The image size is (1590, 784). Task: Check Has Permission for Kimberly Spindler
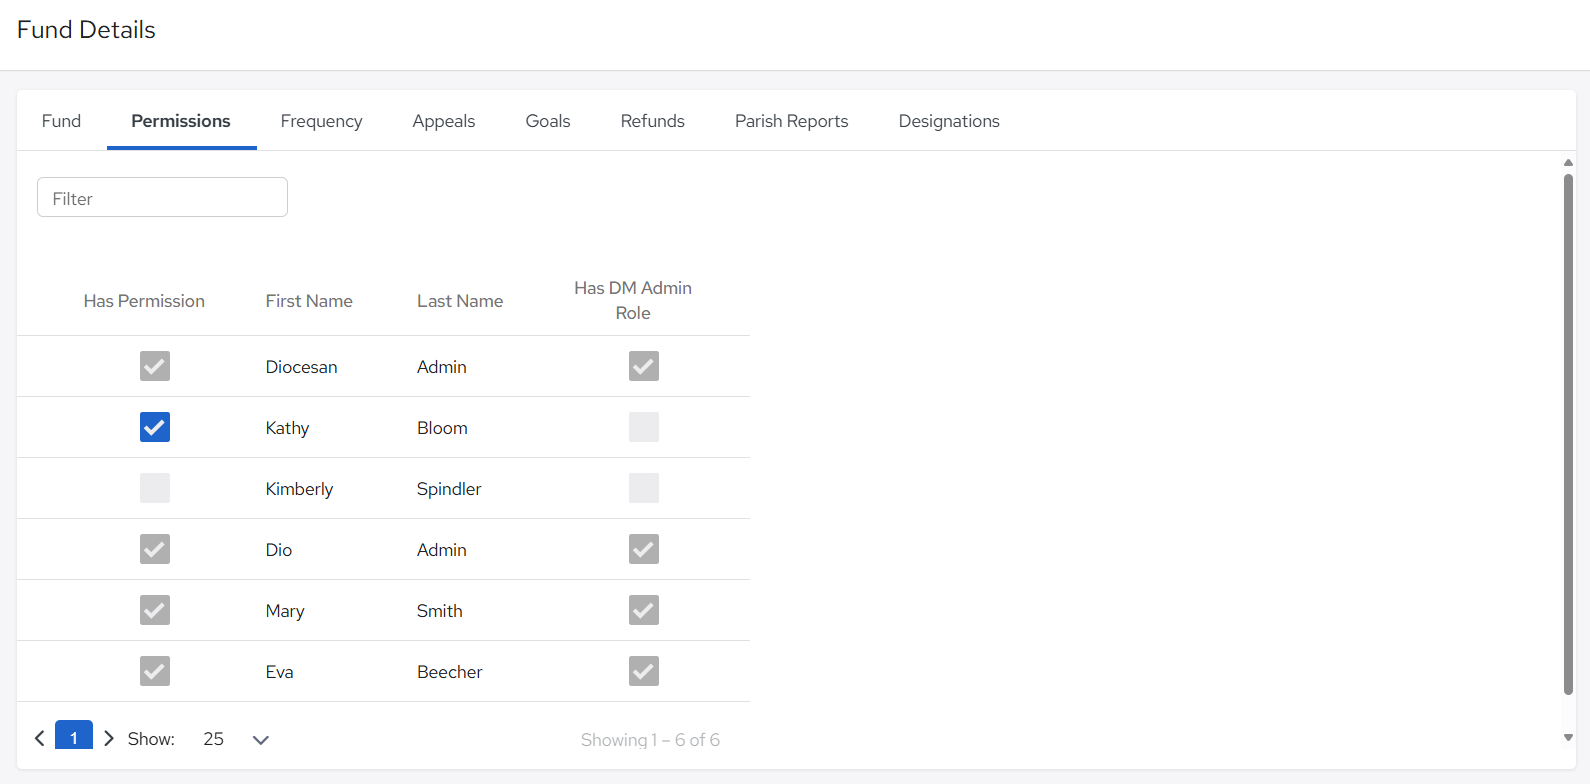[155, 488]
